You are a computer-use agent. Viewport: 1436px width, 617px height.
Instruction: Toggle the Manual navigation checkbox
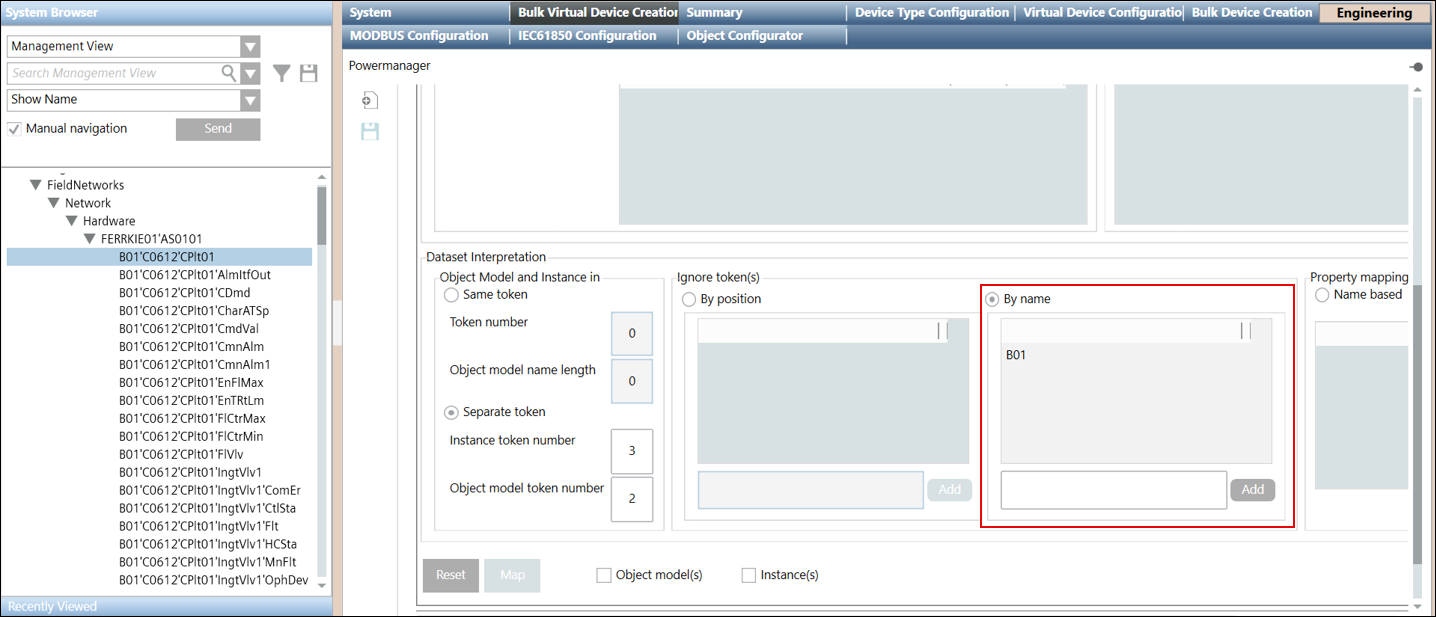(x=15, y=129)
